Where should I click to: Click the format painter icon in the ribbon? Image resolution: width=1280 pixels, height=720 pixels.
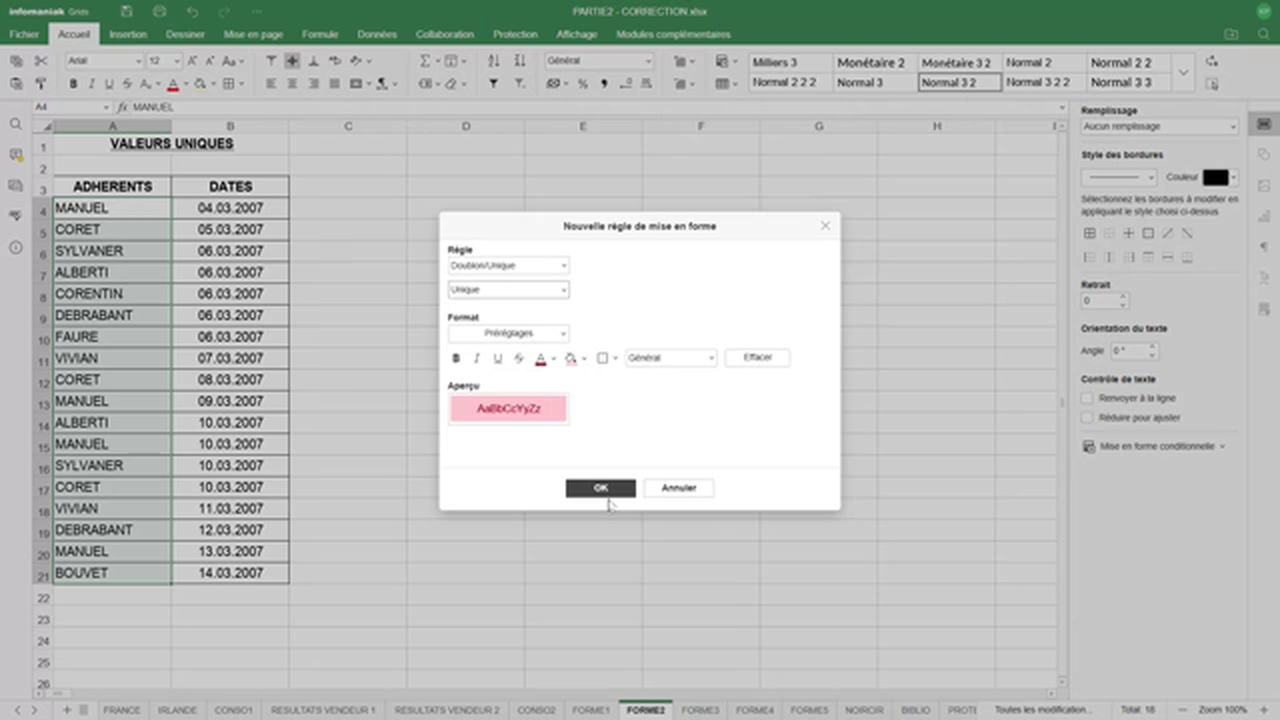(41, 84)
